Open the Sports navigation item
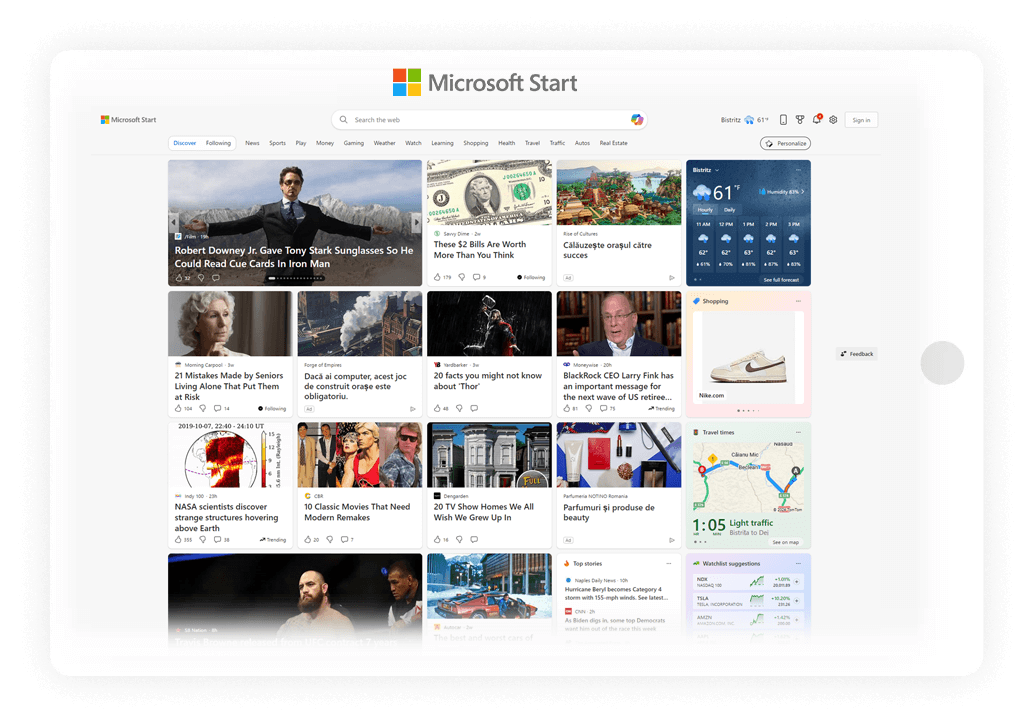This screenshot has height=726, width=1034. tap(278, 143)
